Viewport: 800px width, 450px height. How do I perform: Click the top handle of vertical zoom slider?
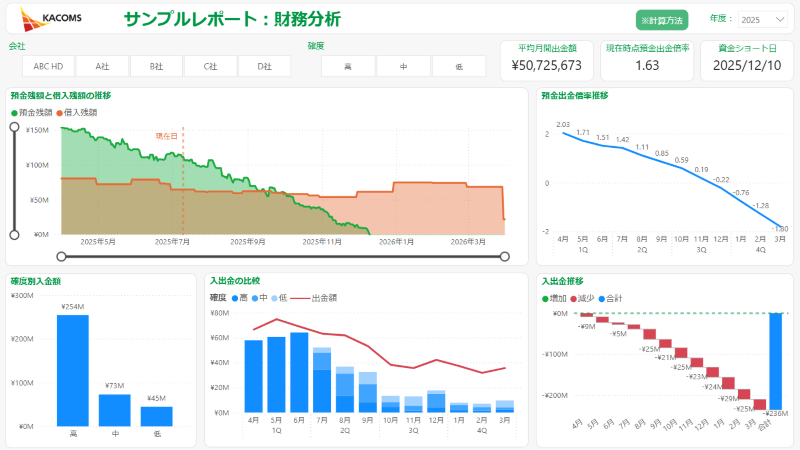click(x=14, y=127)
